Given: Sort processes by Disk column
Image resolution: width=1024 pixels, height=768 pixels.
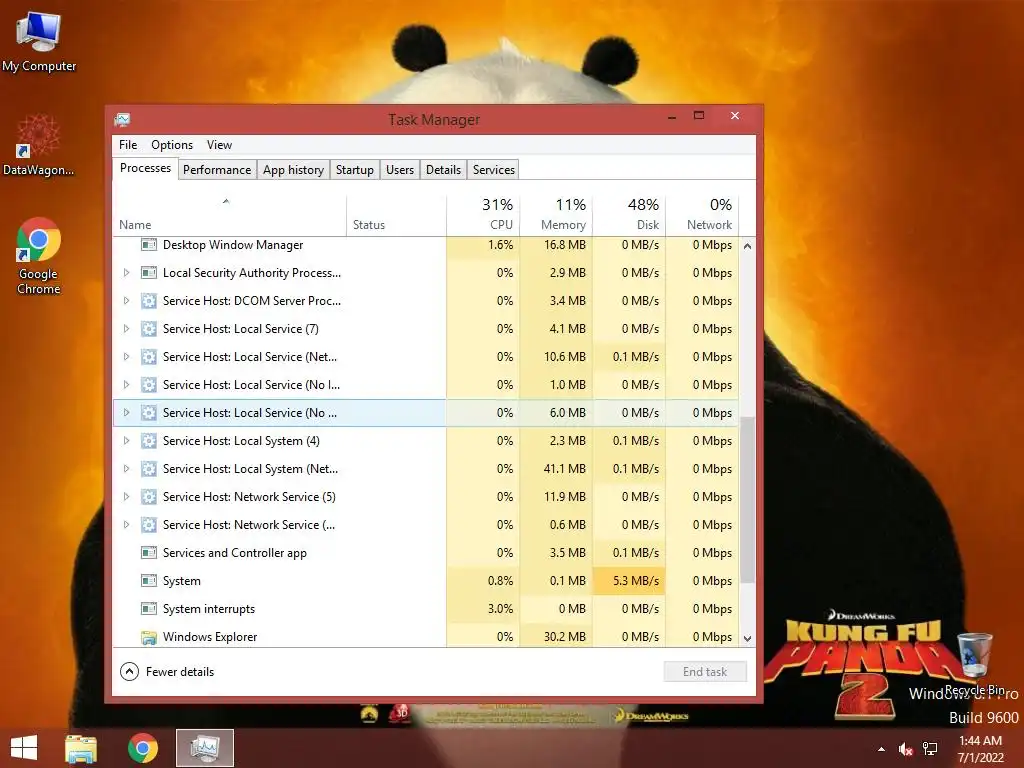Looking at the screenshot, I should [630, 214].
